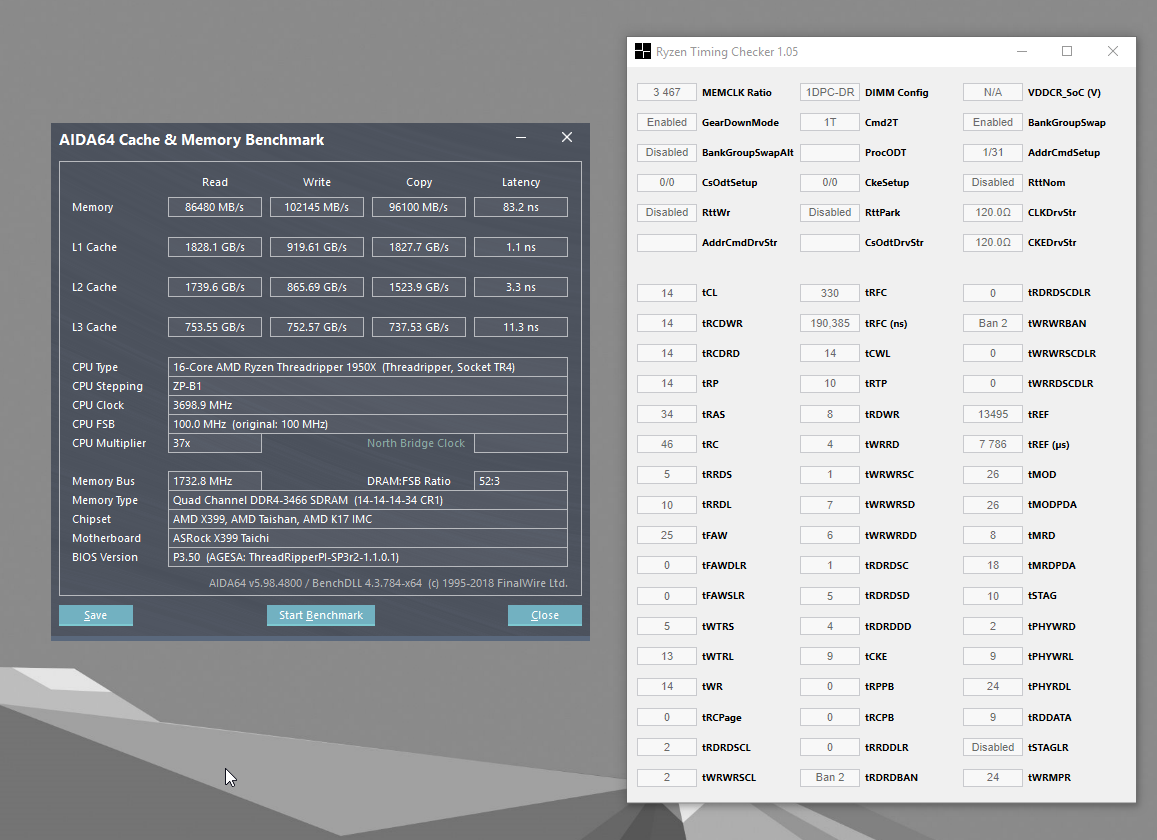Click L1 Cache Read value 1828.1 GB/s

pos(215,247)
